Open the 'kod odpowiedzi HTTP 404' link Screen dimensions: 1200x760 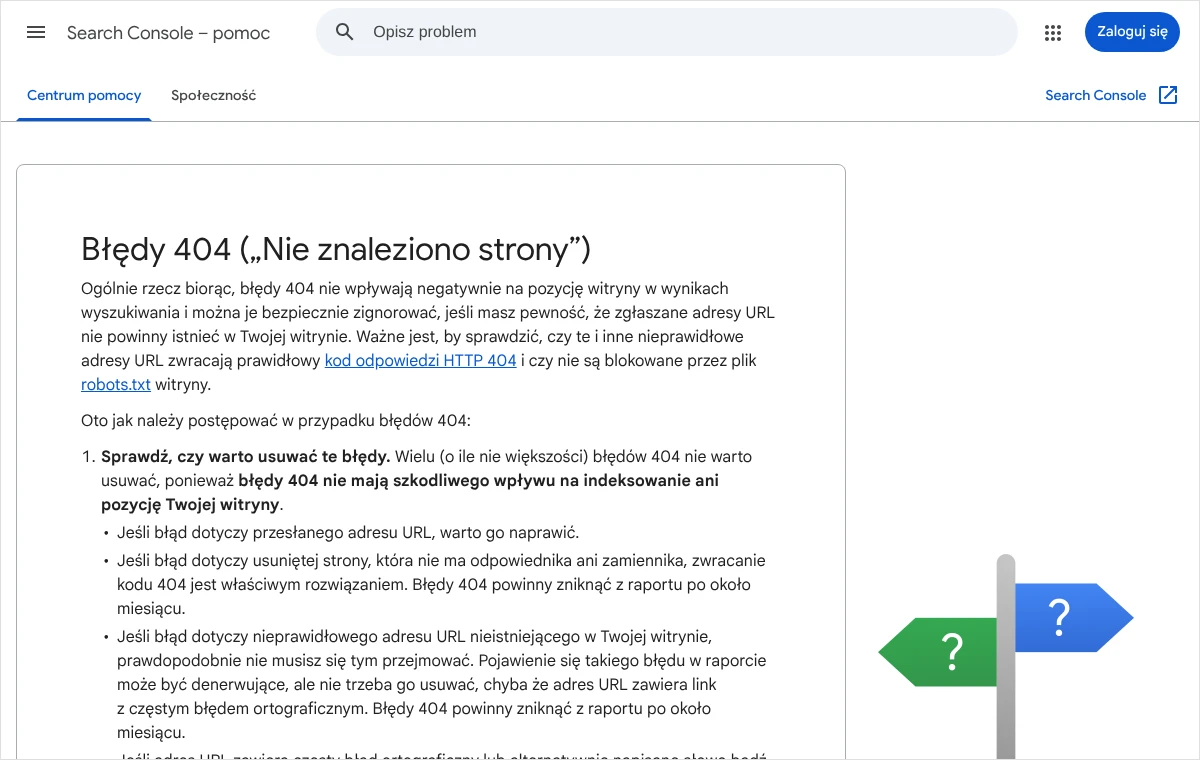pos(420,361)
